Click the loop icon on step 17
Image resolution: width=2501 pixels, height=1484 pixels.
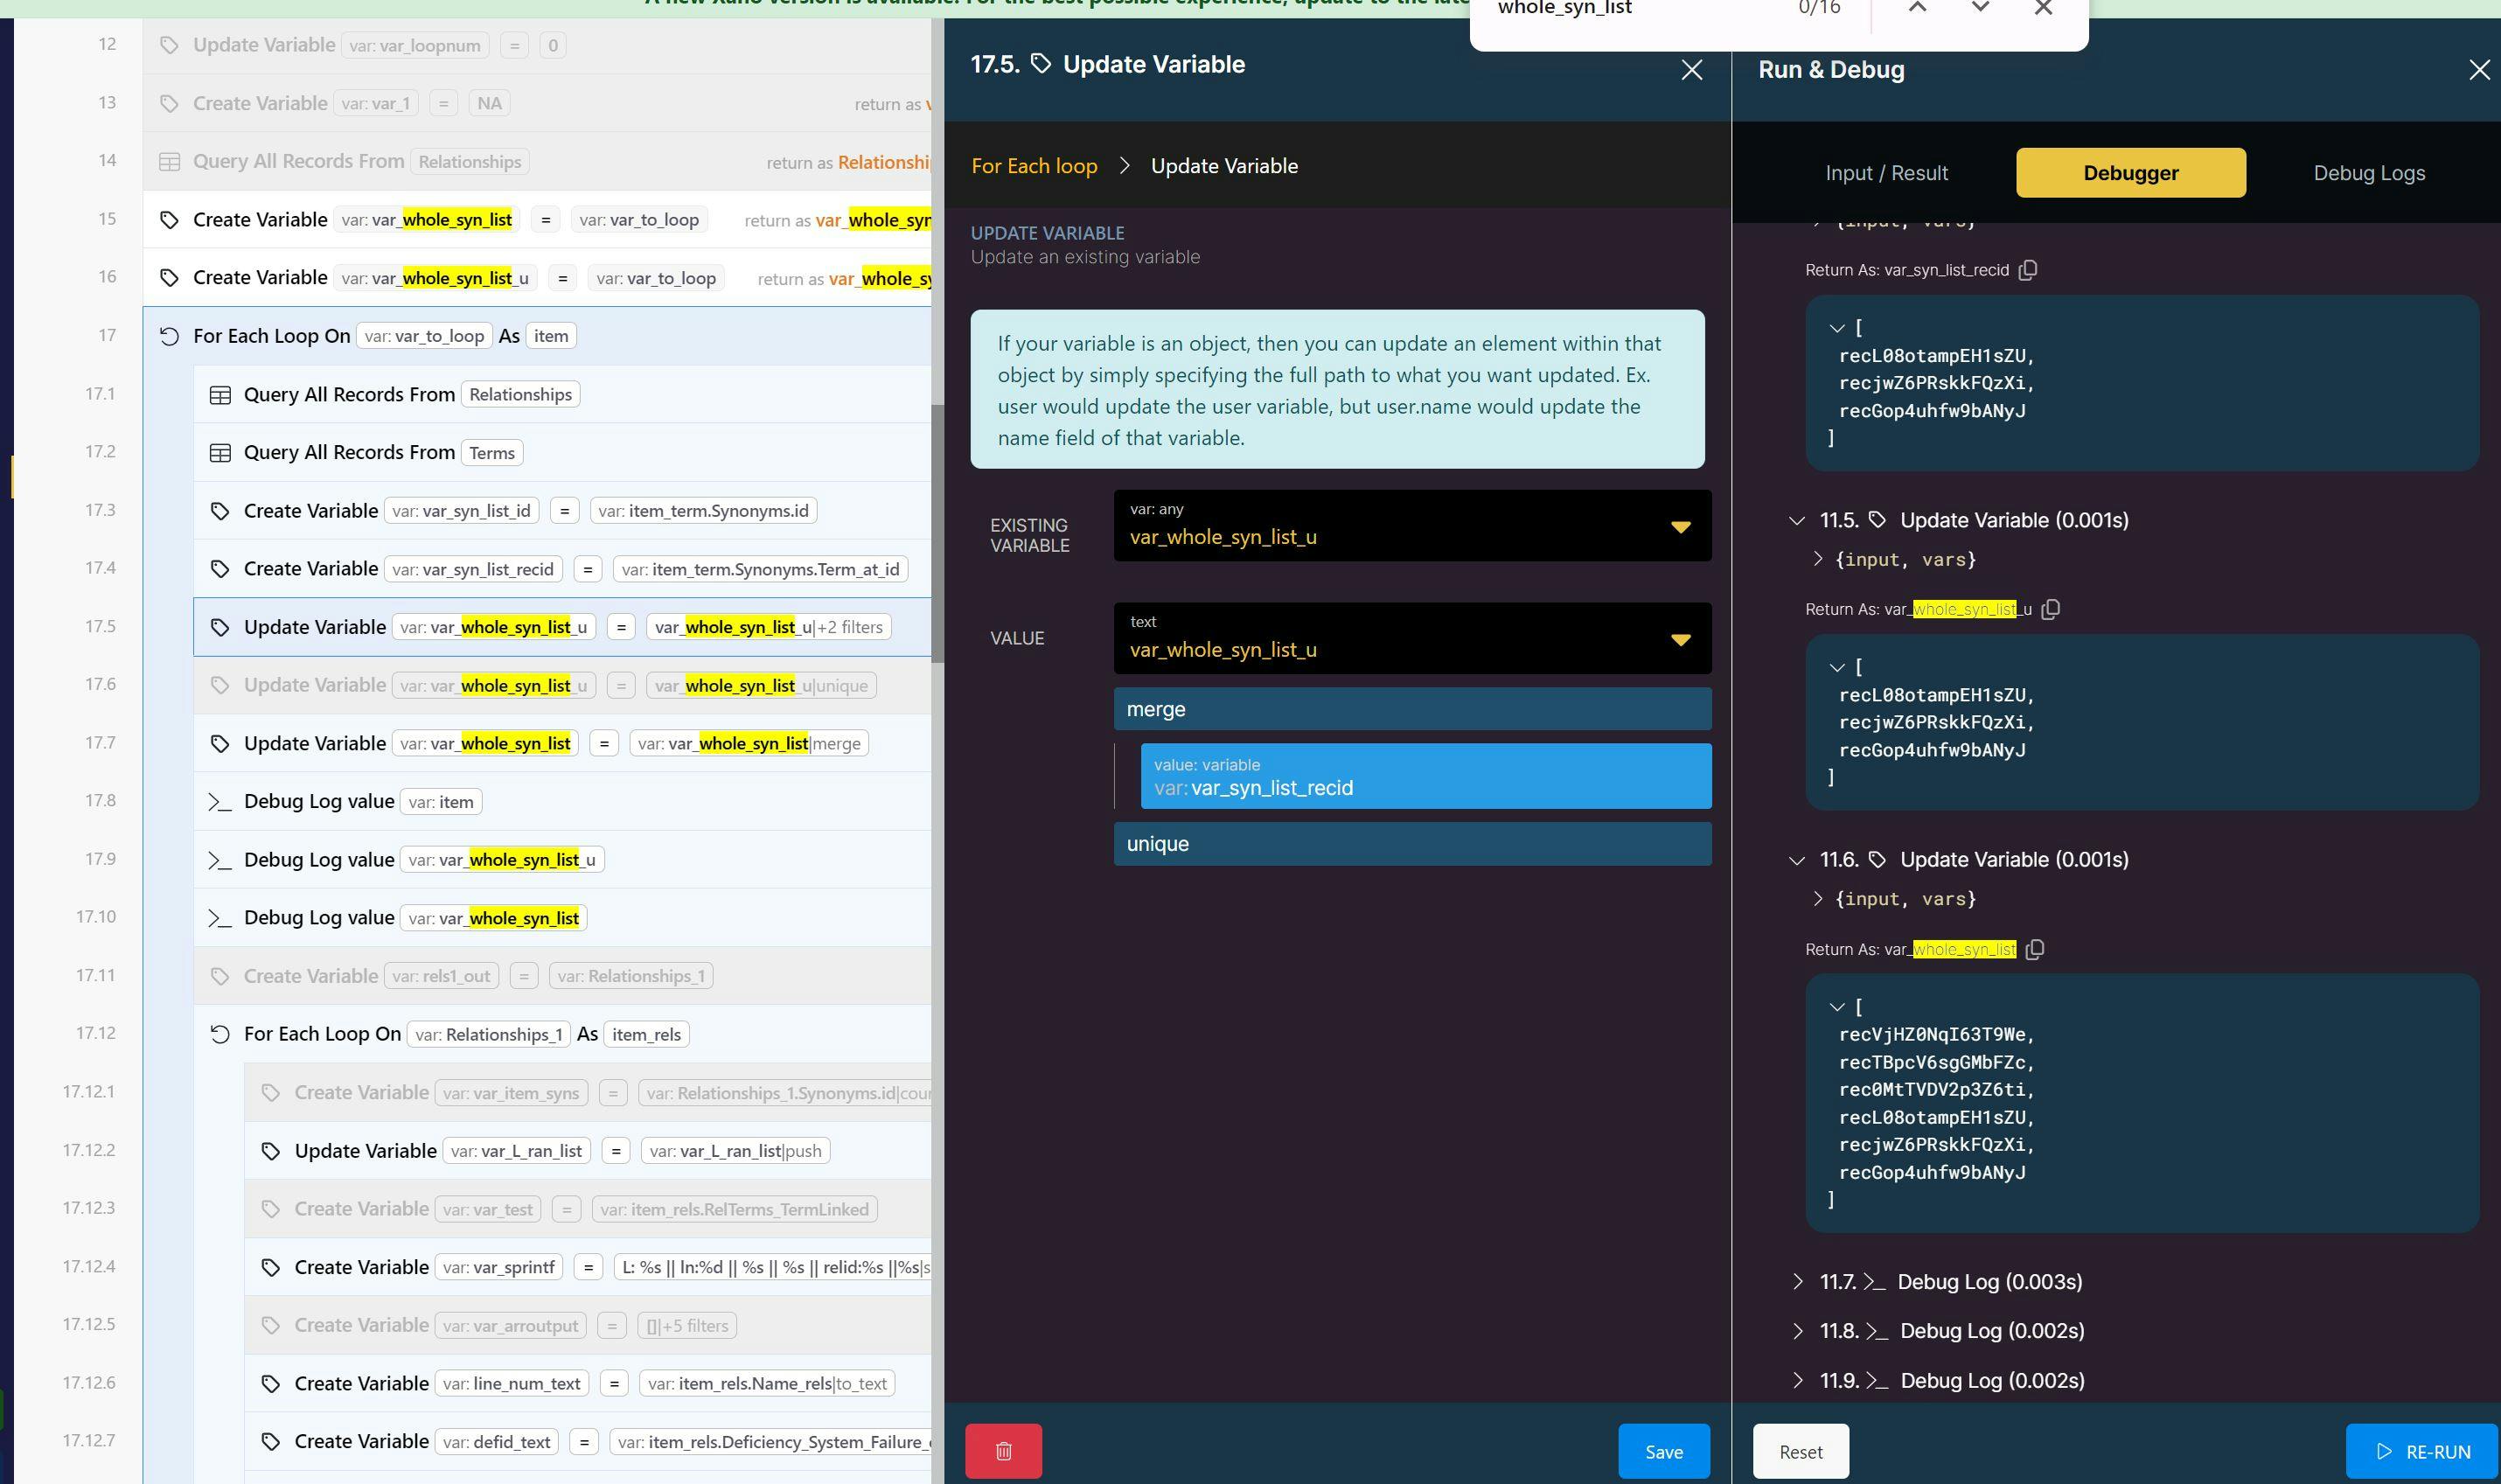[x=169, y=336]
